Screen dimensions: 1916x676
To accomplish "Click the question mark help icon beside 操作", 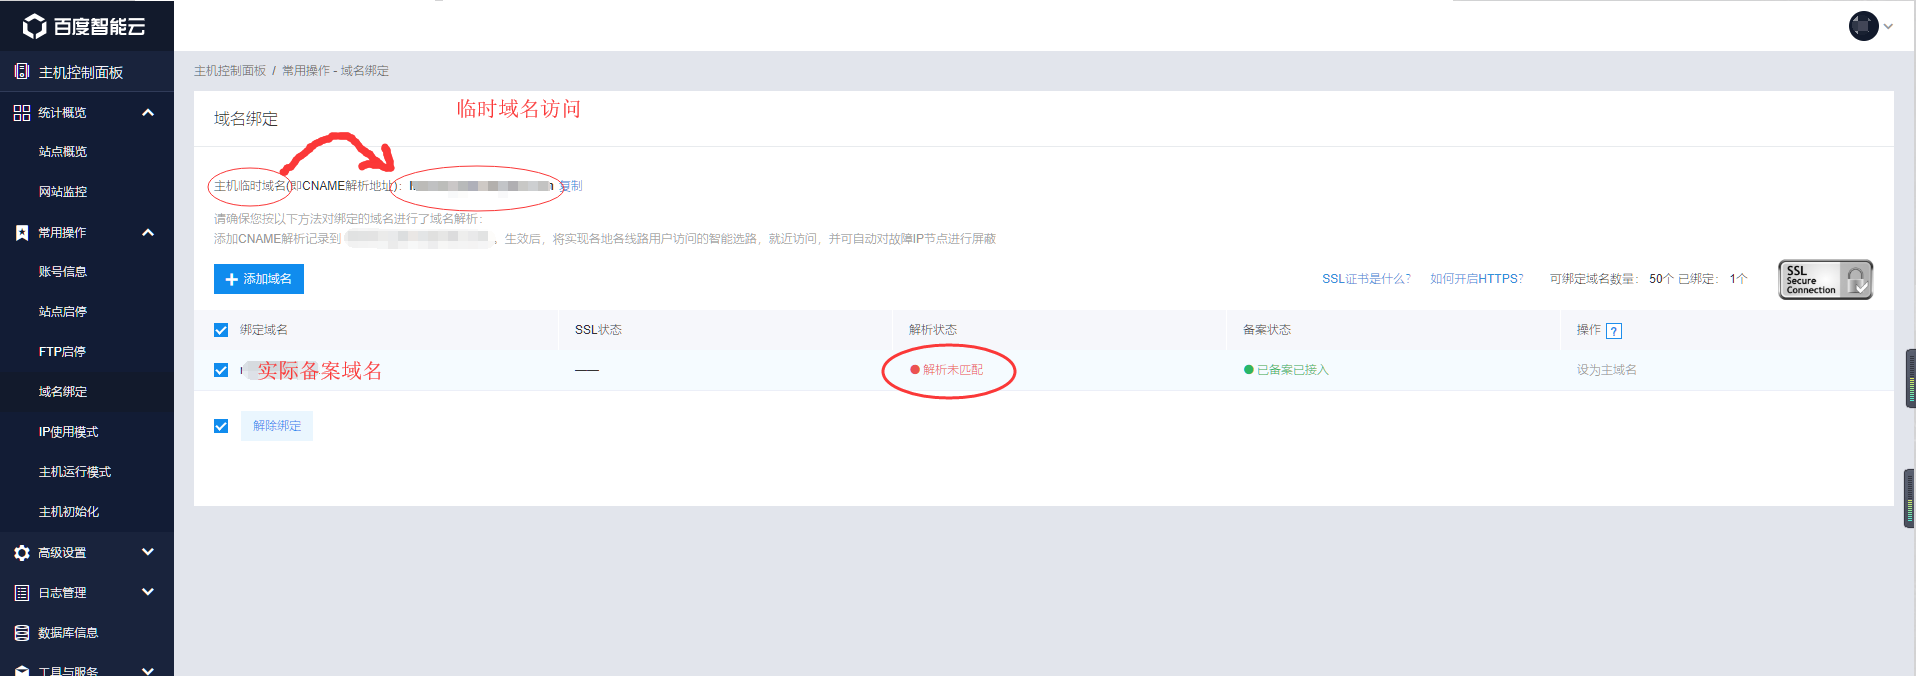I will [x=1614, y=331].
